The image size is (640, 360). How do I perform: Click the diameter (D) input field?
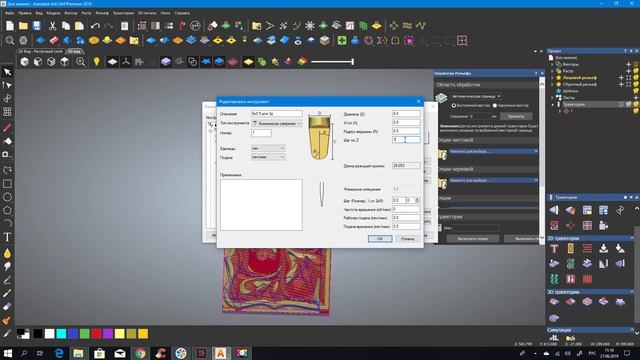406,114
